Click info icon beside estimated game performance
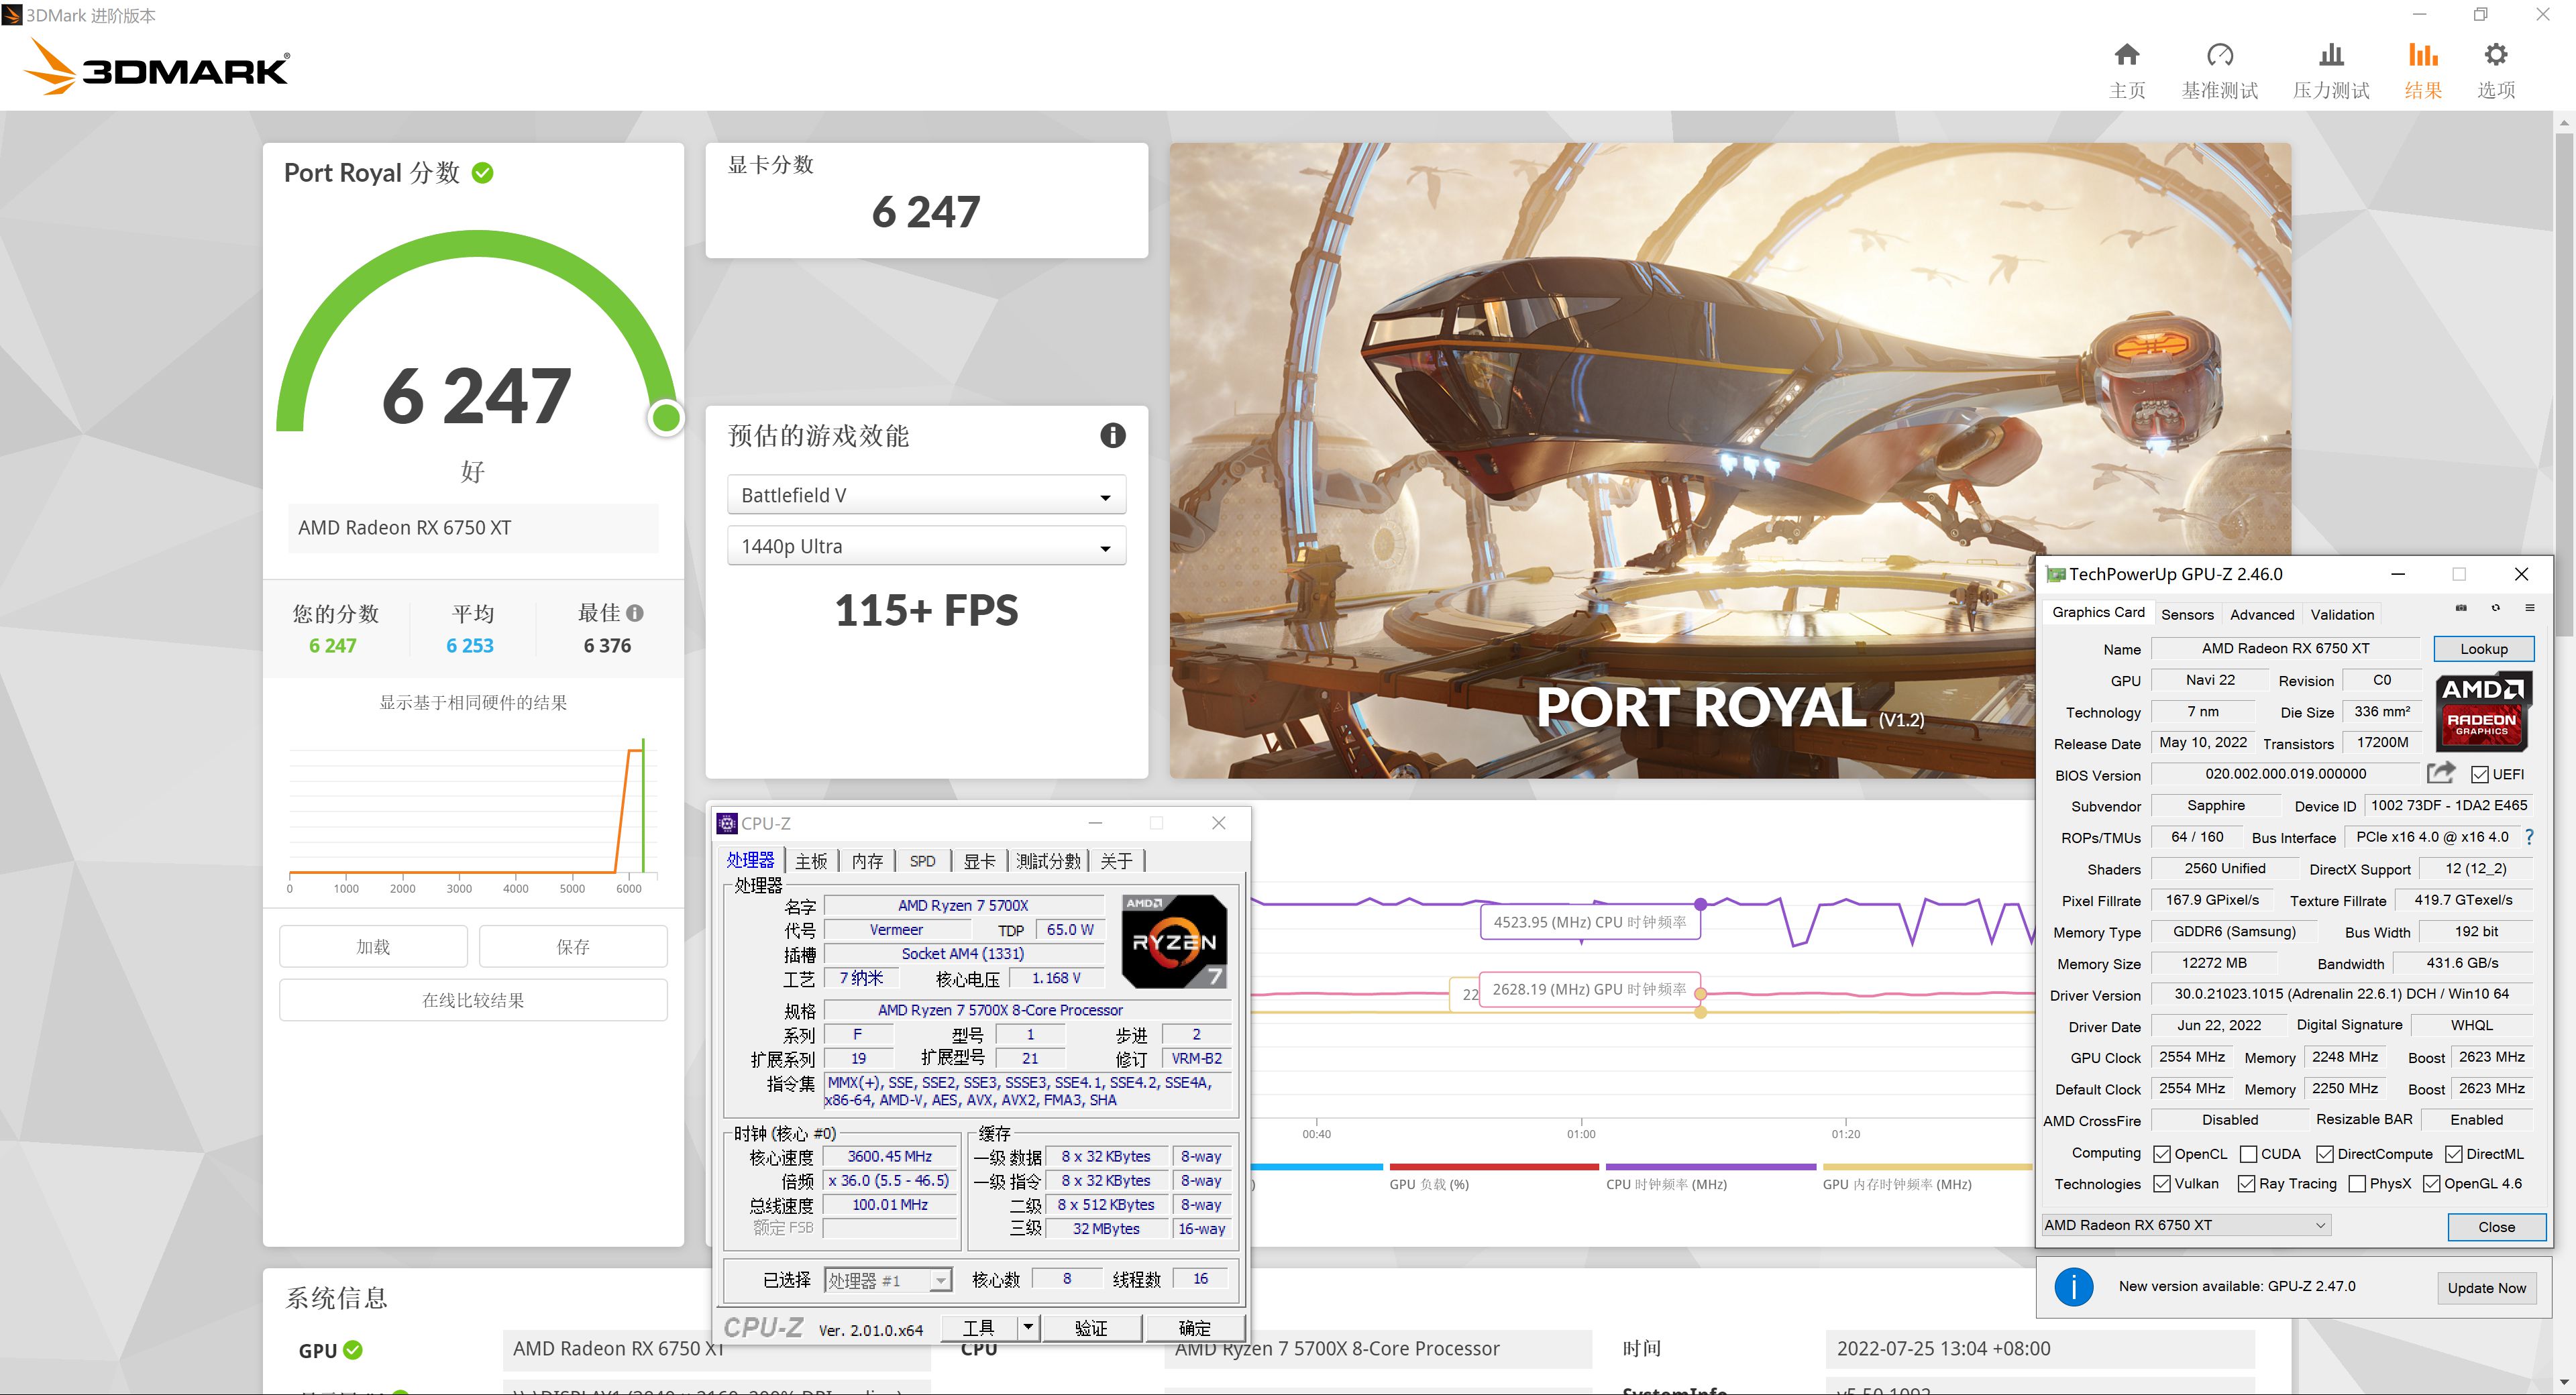This screenshot has width=2576, height=1395. click(x=1112, y=435)
